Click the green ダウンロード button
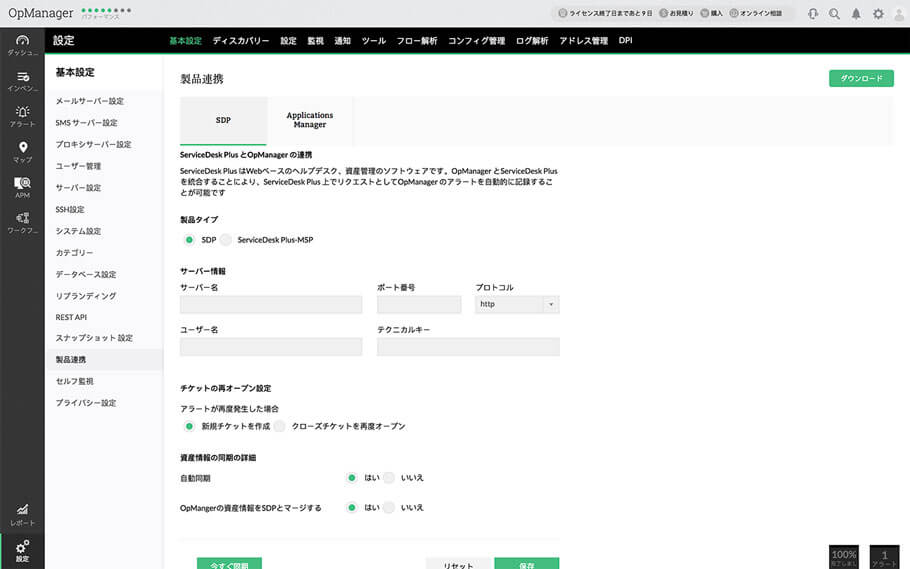The height and width of the screenshot is (569, 910). point(861,78)
